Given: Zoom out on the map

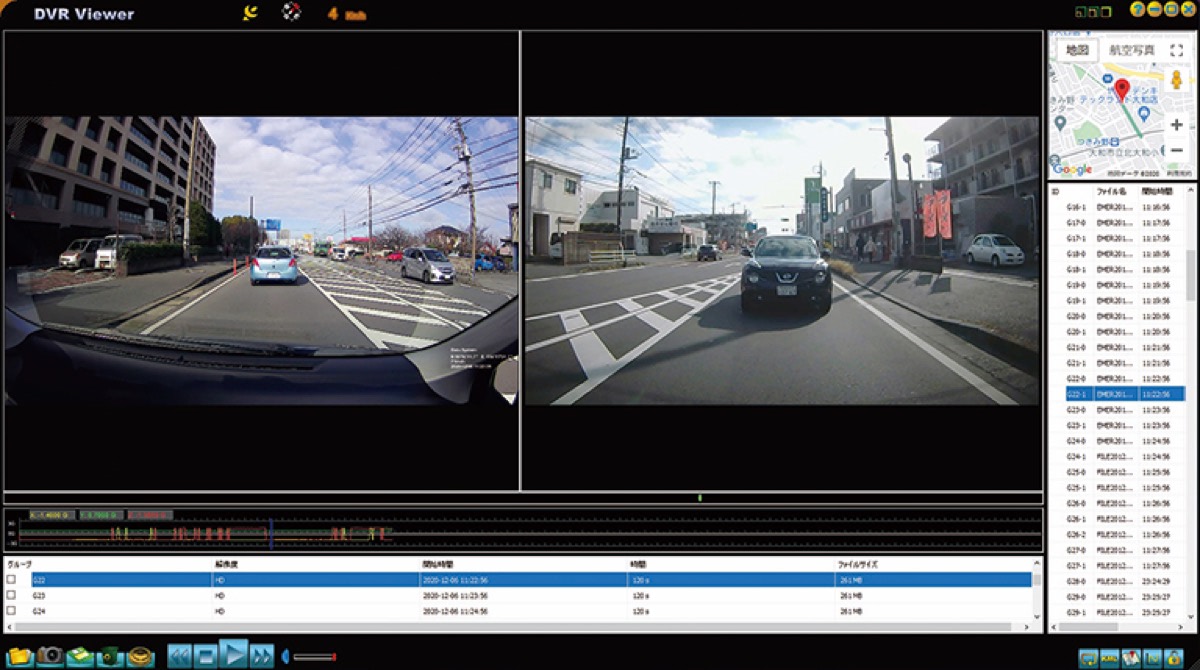Looking at the screenshot, I should coord(1176,151).
